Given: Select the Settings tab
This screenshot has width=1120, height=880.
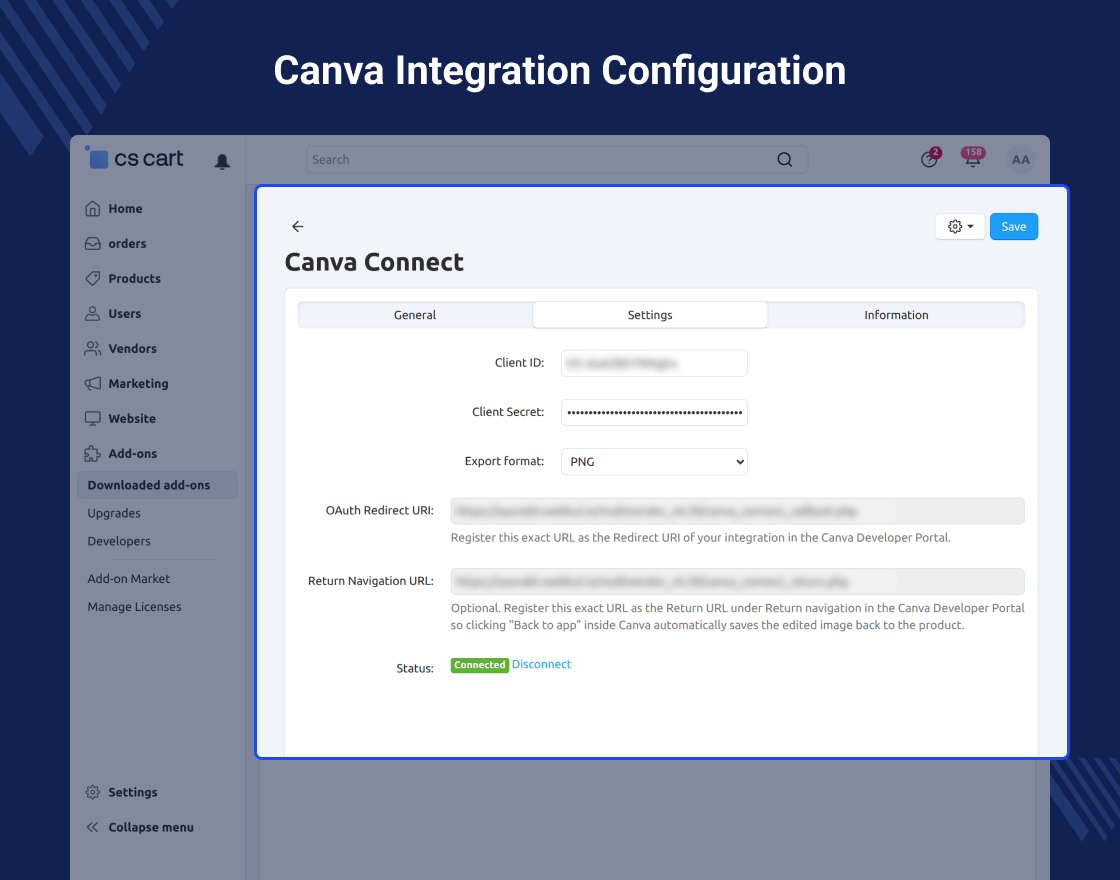Looking at the screenshot, I should (x=650, y=315).
